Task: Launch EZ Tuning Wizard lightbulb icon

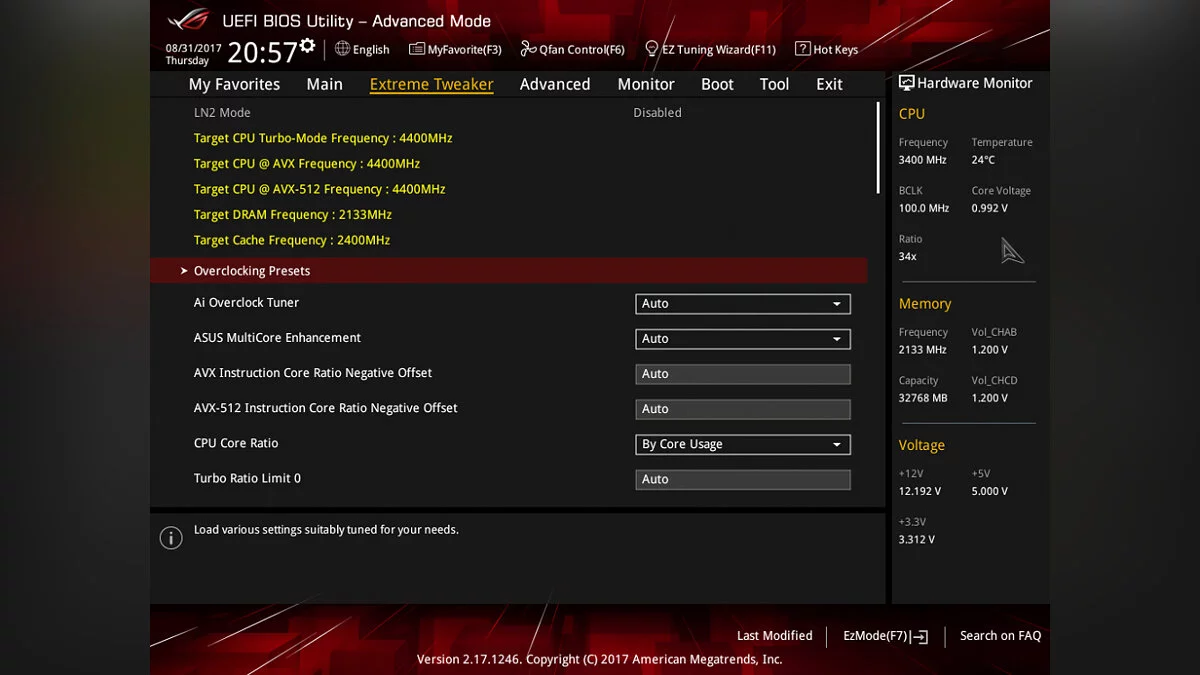Action: click(x=651, y=49)
